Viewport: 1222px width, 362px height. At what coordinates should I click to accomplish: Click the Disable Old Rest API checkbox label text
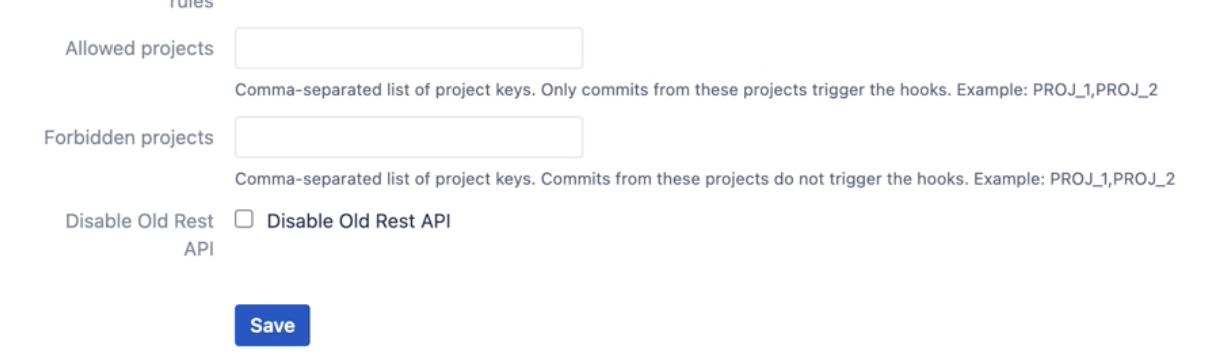click(x=358, y=221)
